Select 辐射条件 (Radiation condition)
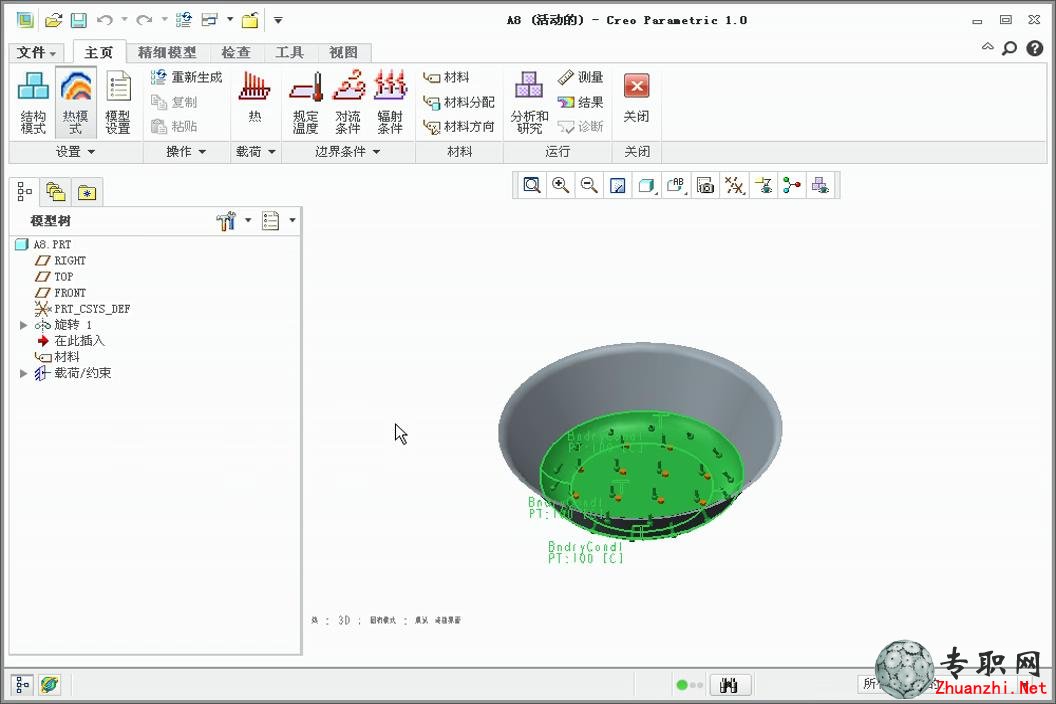The width and height of the screenshot is (1056, 704). point(390,102)
